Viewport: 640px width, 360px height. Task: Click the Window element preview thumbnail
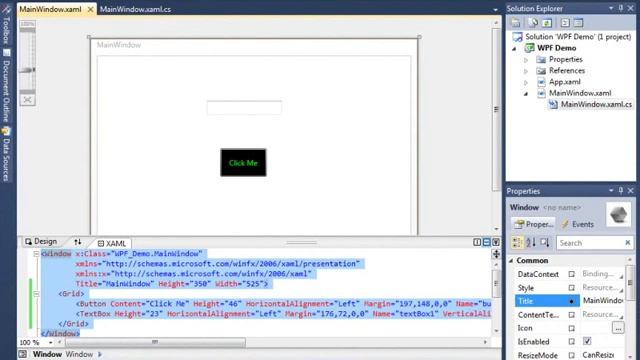pyautogui.click(x=618, y=214)
